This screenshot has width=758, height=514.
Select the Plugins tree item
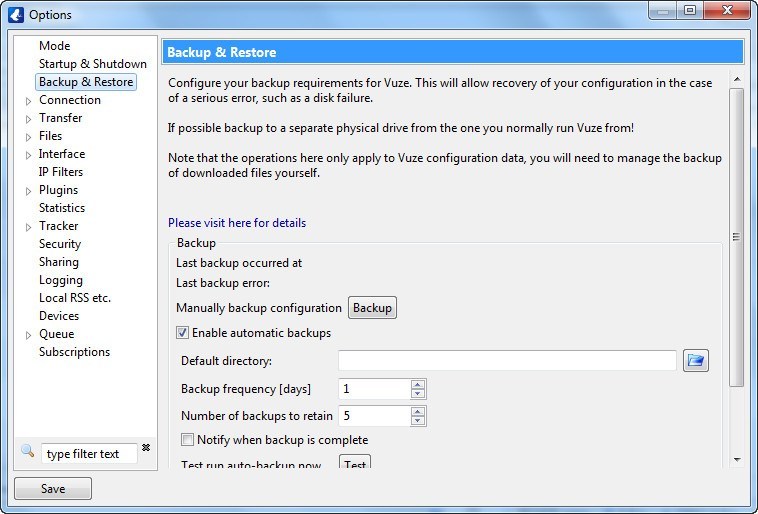[x=58, y=190]
